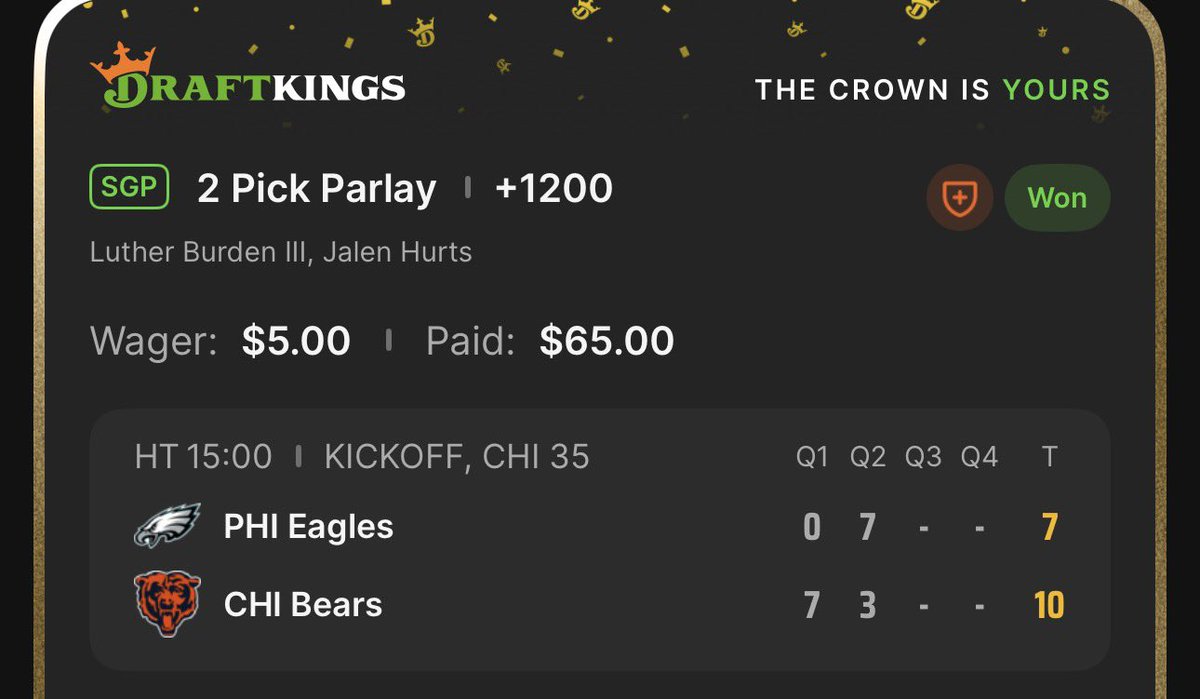1200x699 pixels.
Task: Click the Philadelphia Eagles team logo
Action: tap(167, 526)
